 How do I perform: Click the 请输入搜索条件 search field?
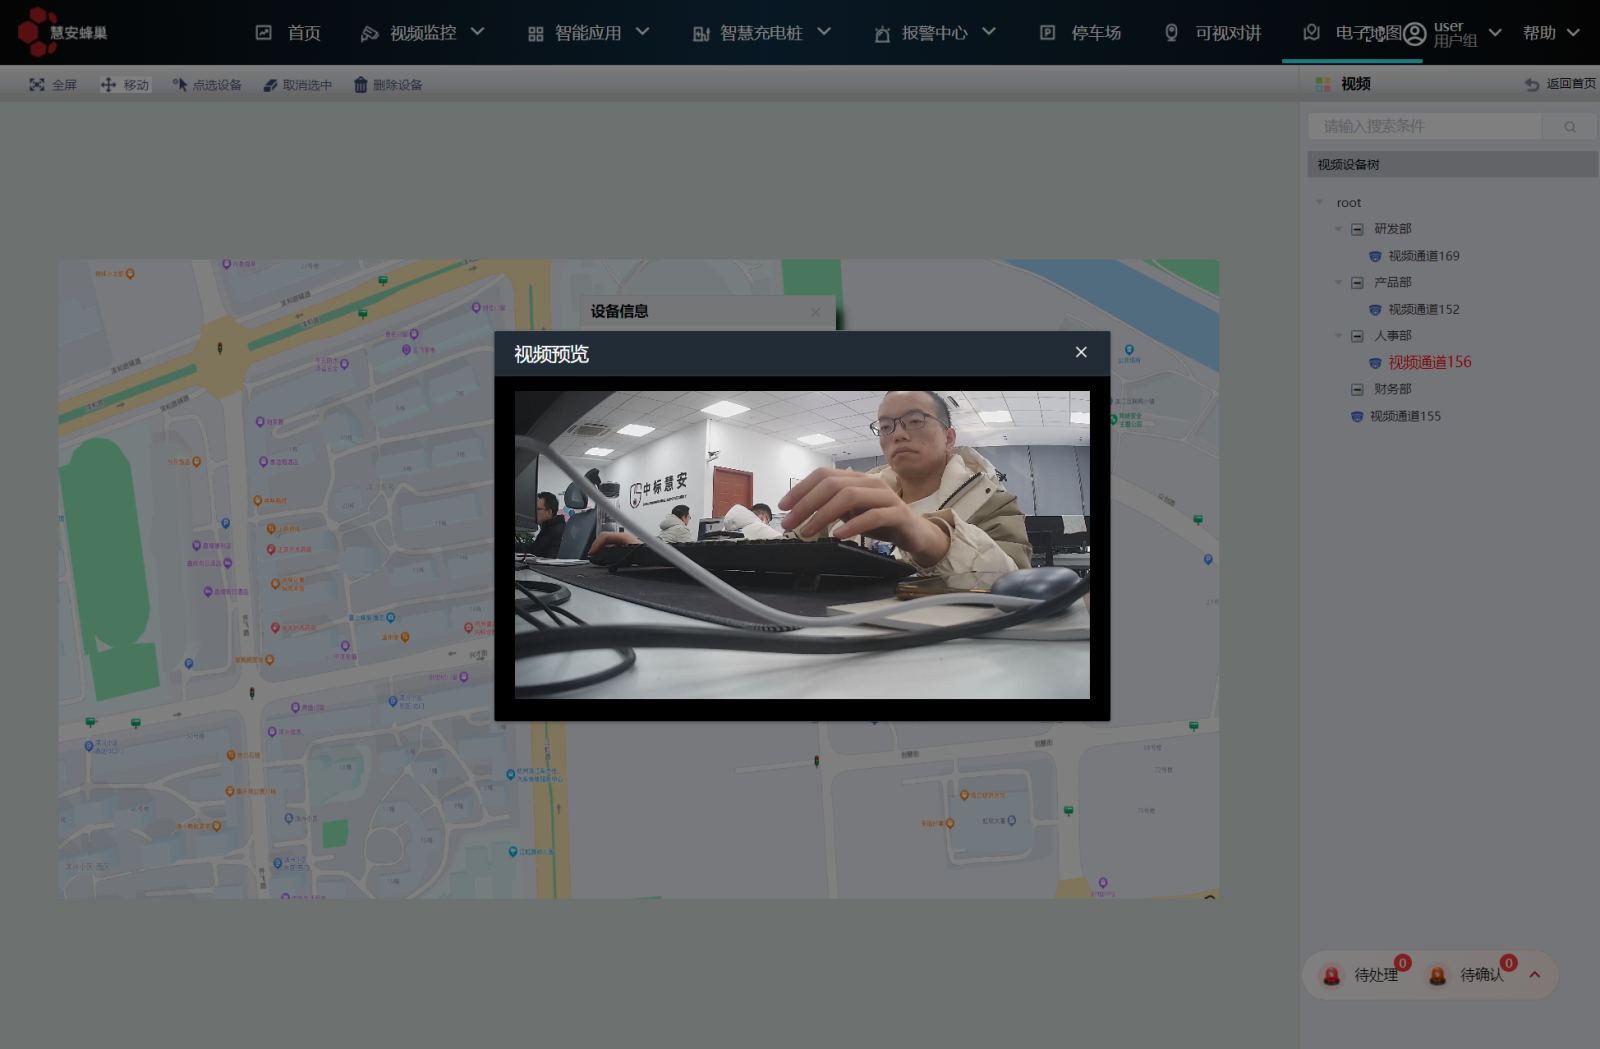(1424, 127)
